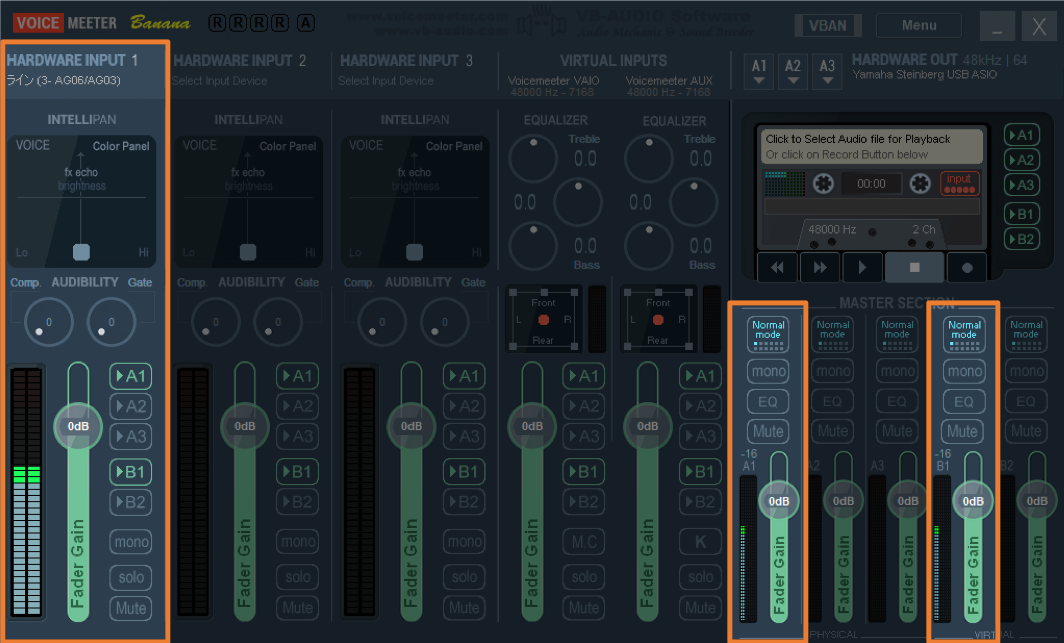This screenshot has width=1064, height=643.
Task: Click B1 master fader 0dB knob
Action: click(972, 501)
